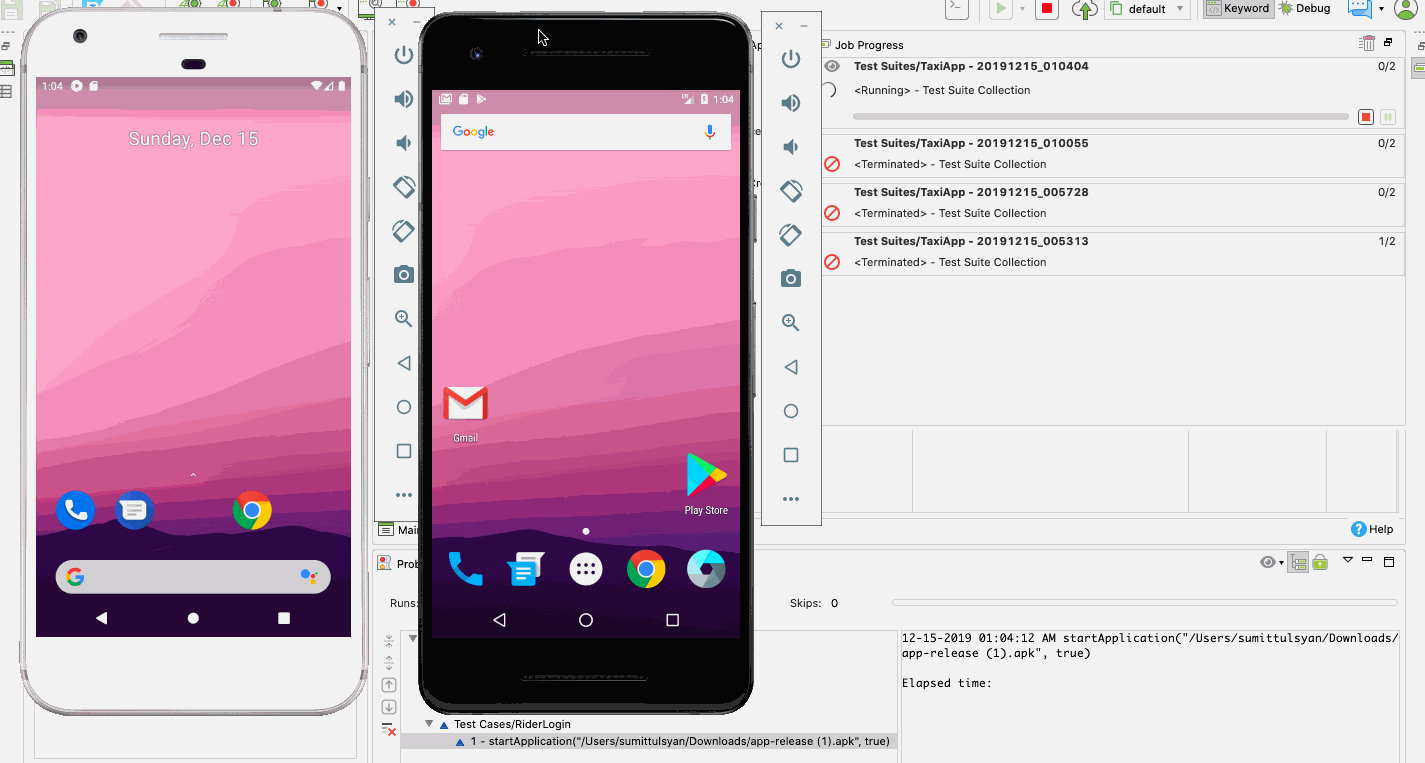1425x763 pixels.
Task: Tap the Google search bar on black phone
Action: click(586, 132)
